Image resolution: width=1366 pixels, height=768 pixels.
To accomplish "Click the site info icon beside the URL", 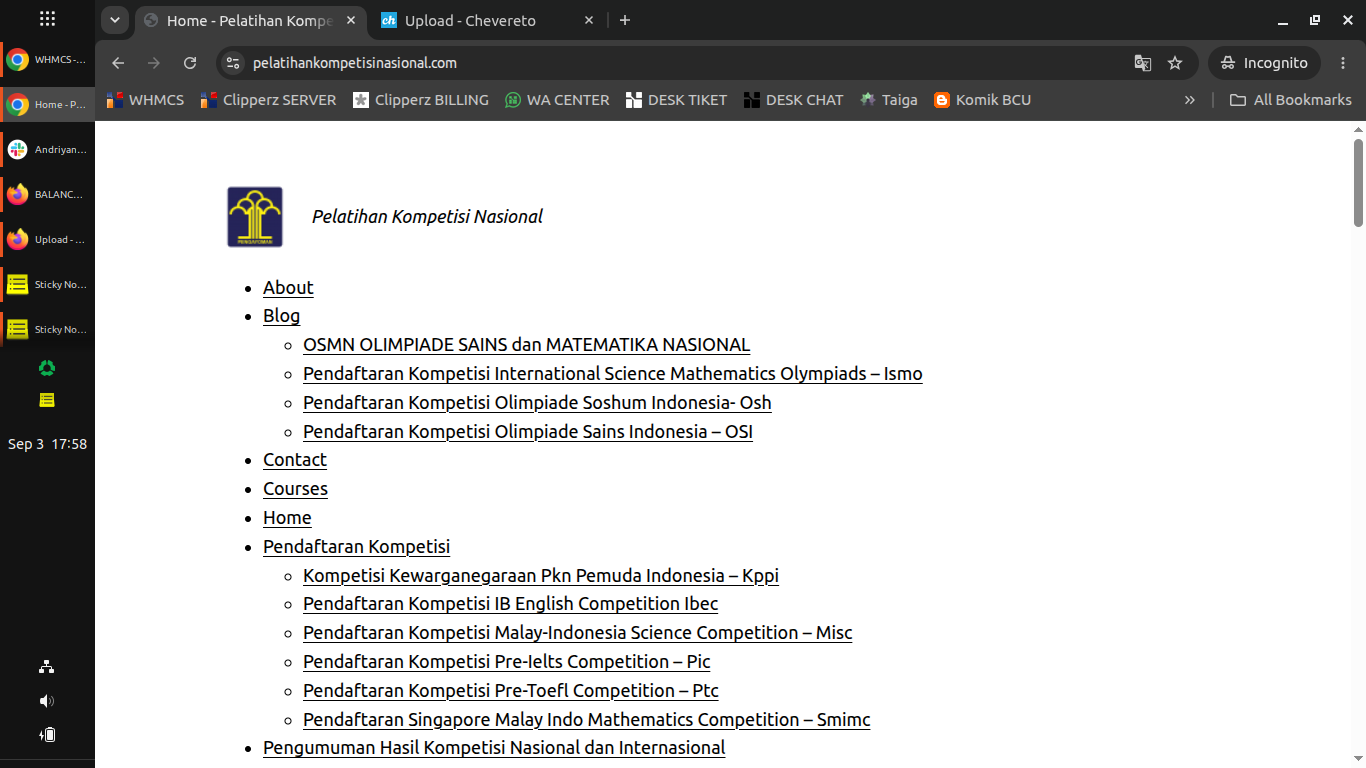I will coord(232,63).
